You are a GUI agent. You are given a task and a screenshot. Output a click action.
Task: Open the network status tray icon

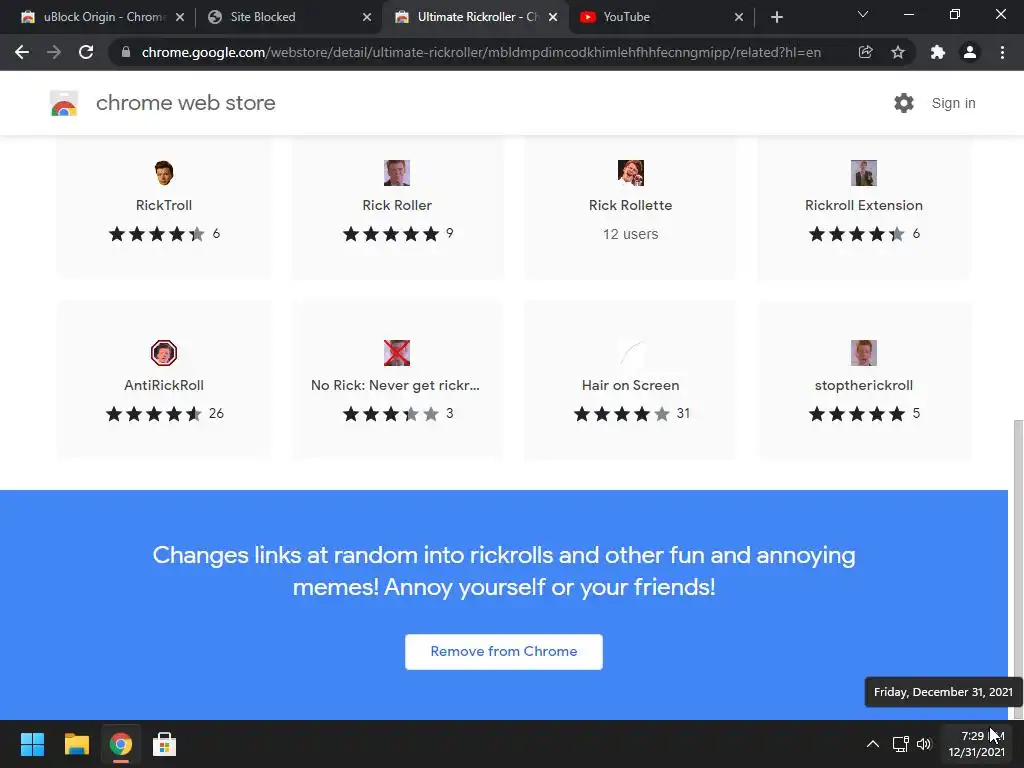click(901, 744)
